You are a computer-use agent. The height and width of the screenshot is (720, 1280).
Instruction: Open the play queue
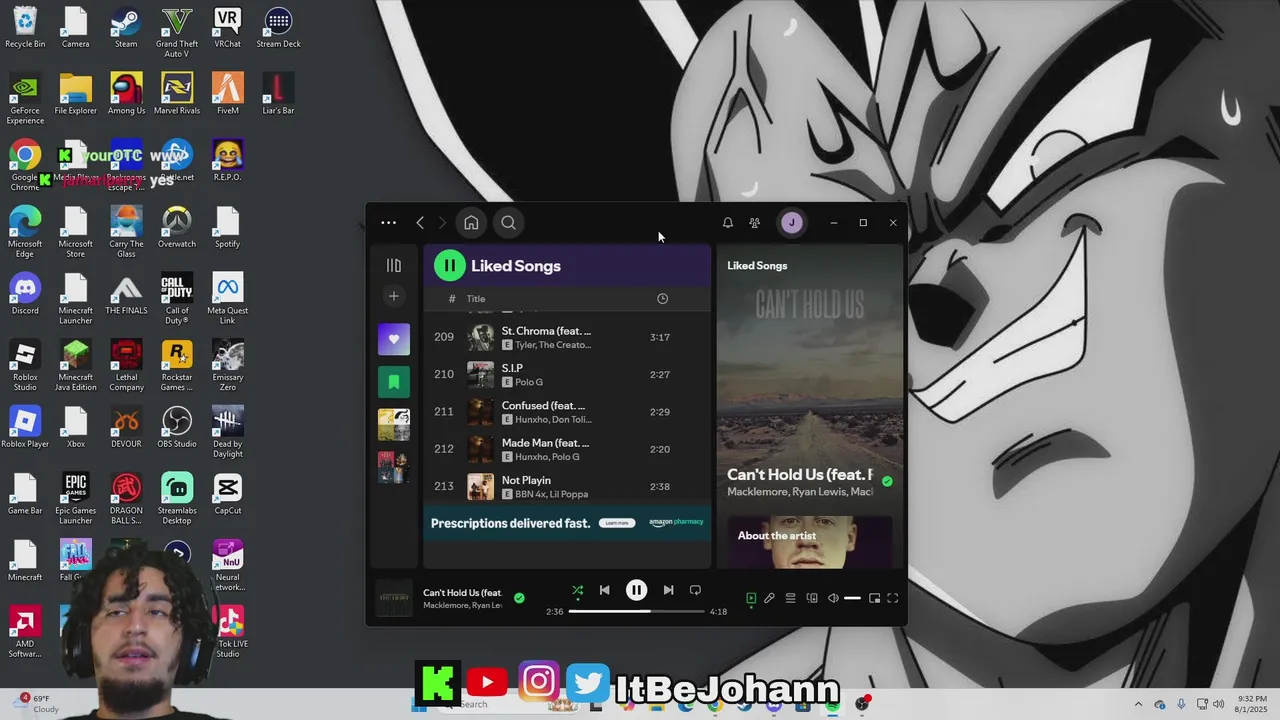click(x=790, y=598)
